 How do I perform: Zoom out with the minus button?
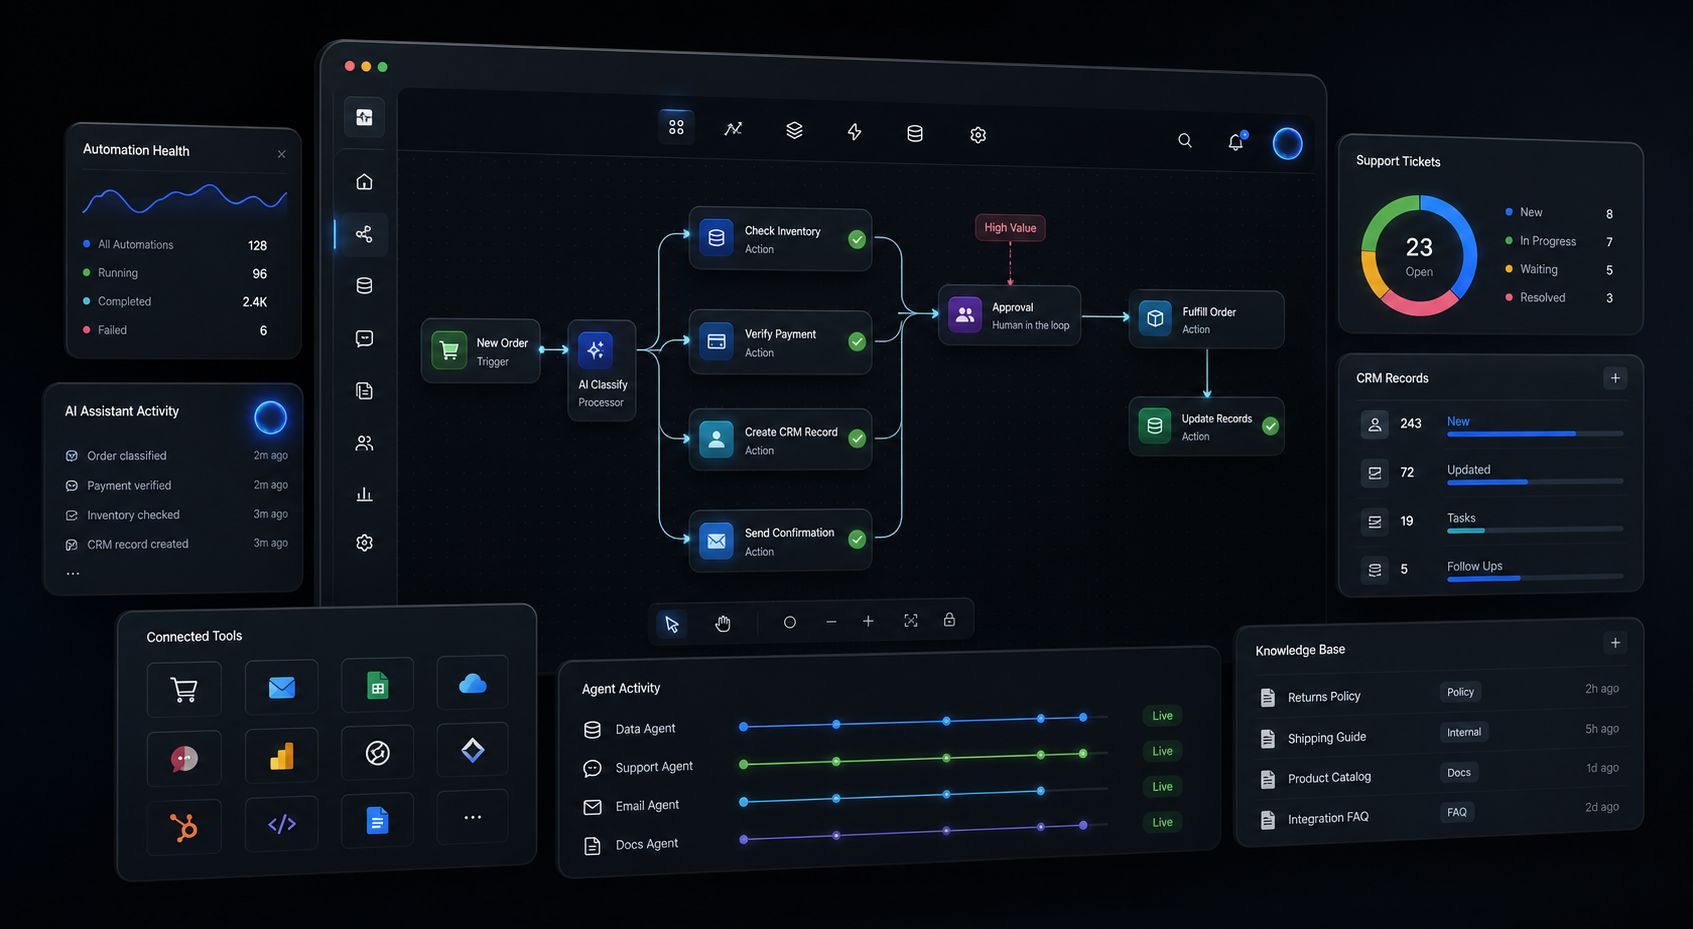tap(831, 622)
